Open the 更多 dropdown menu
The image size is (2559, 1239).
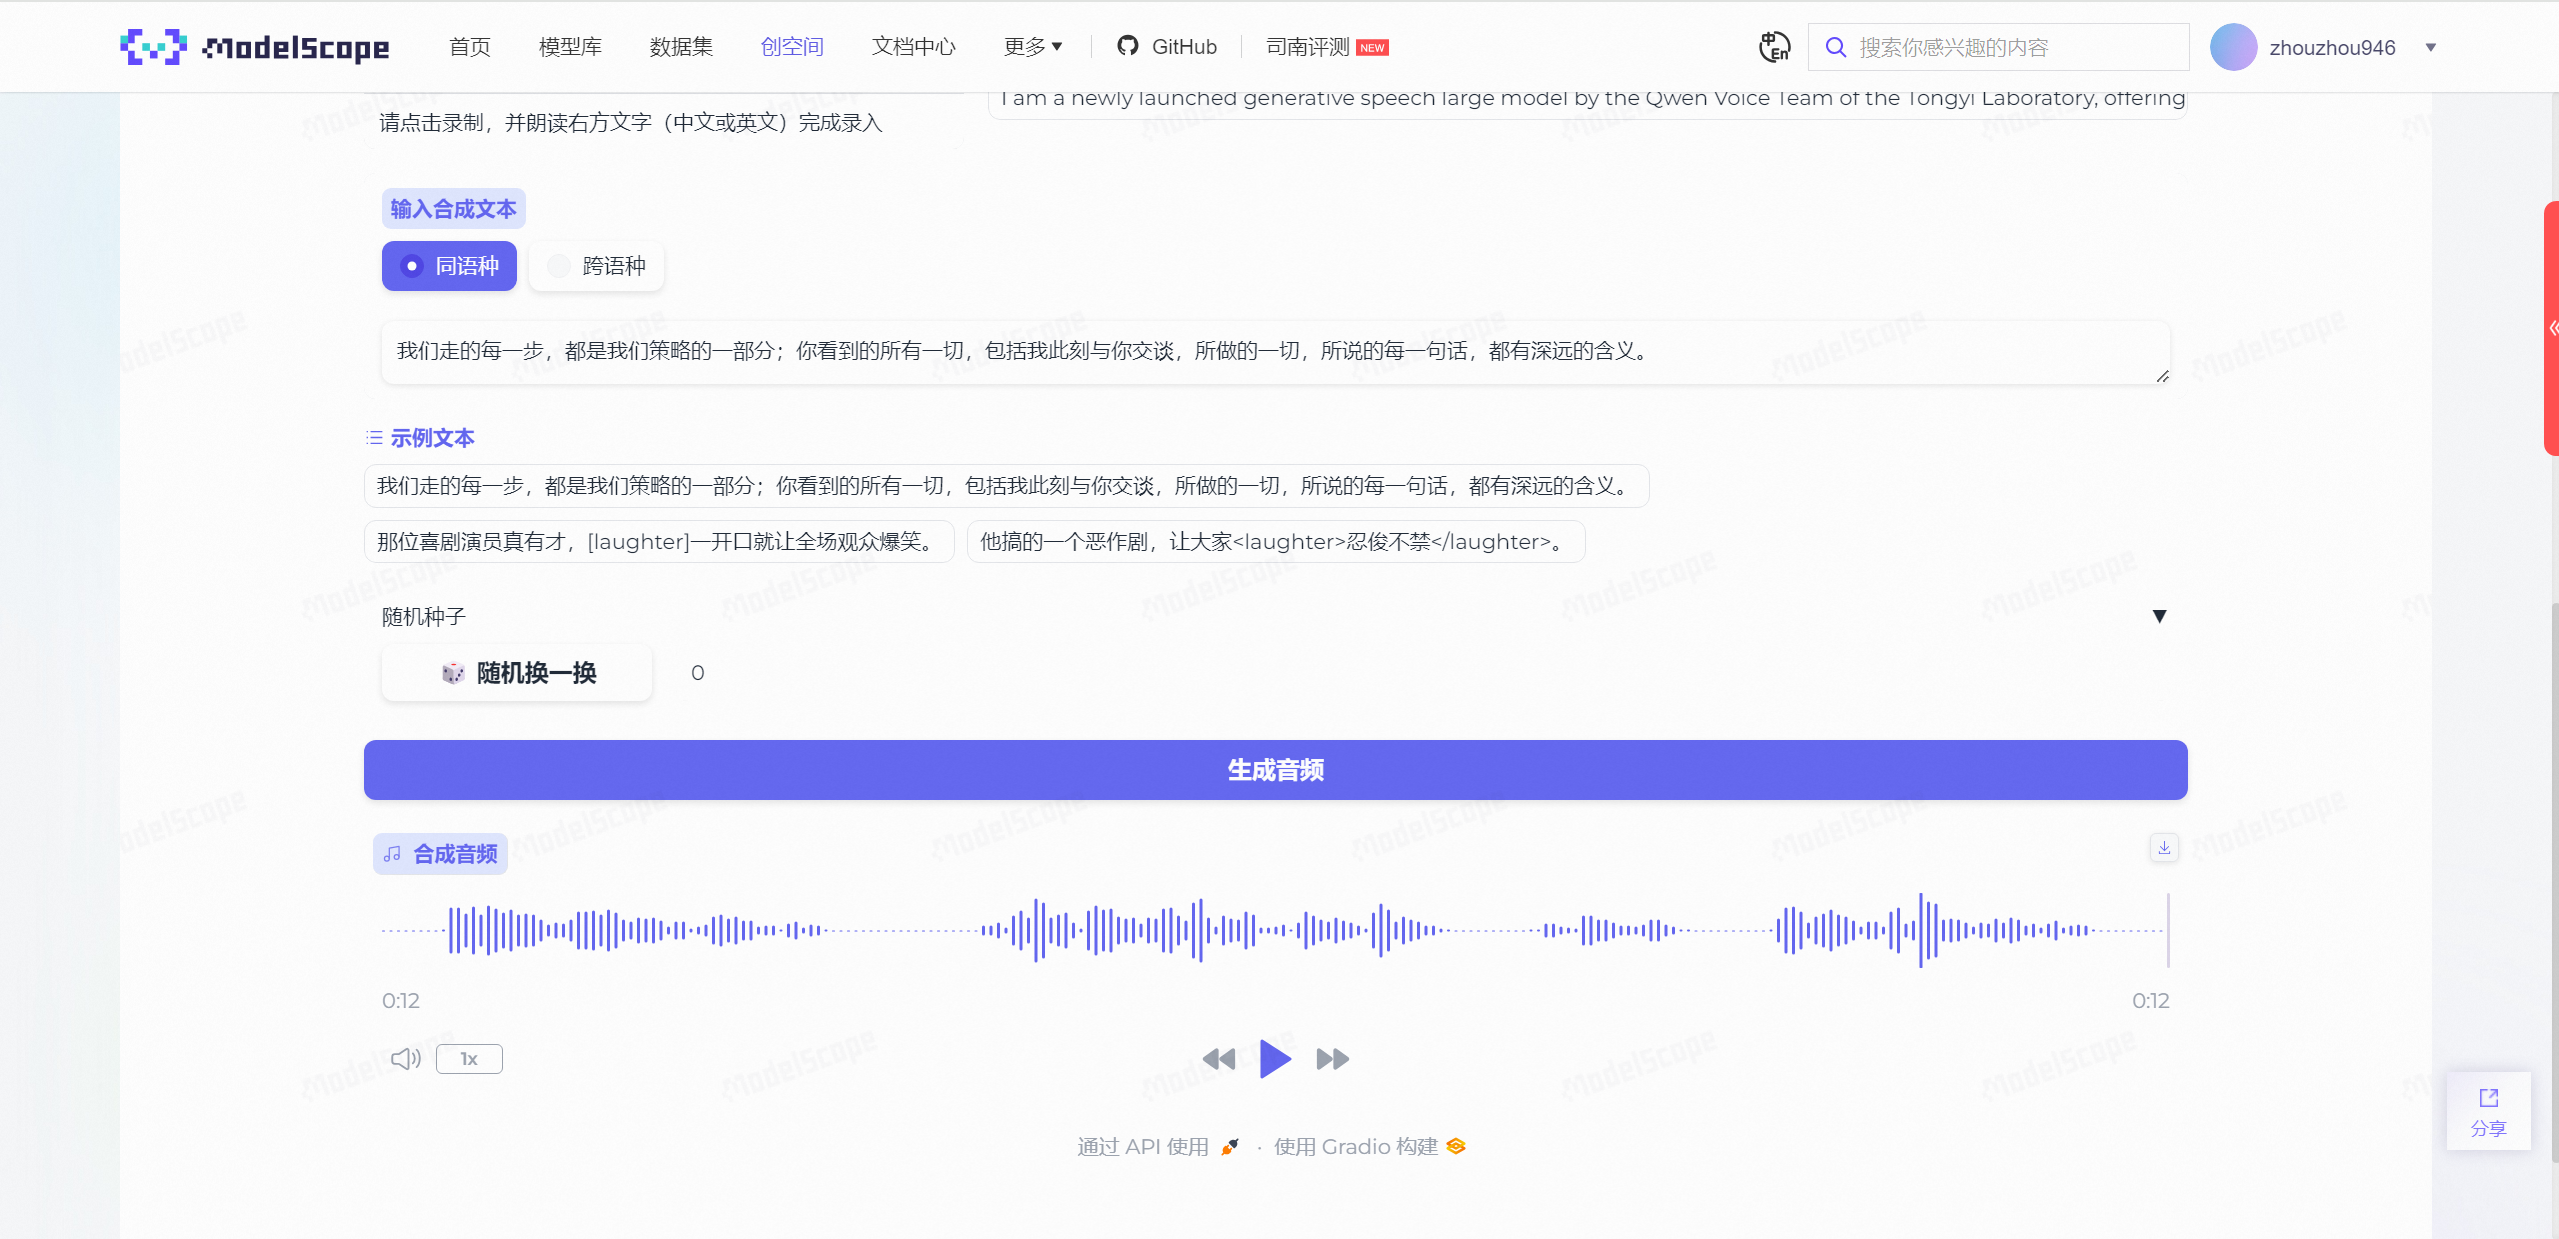(x=1032, y=46)
